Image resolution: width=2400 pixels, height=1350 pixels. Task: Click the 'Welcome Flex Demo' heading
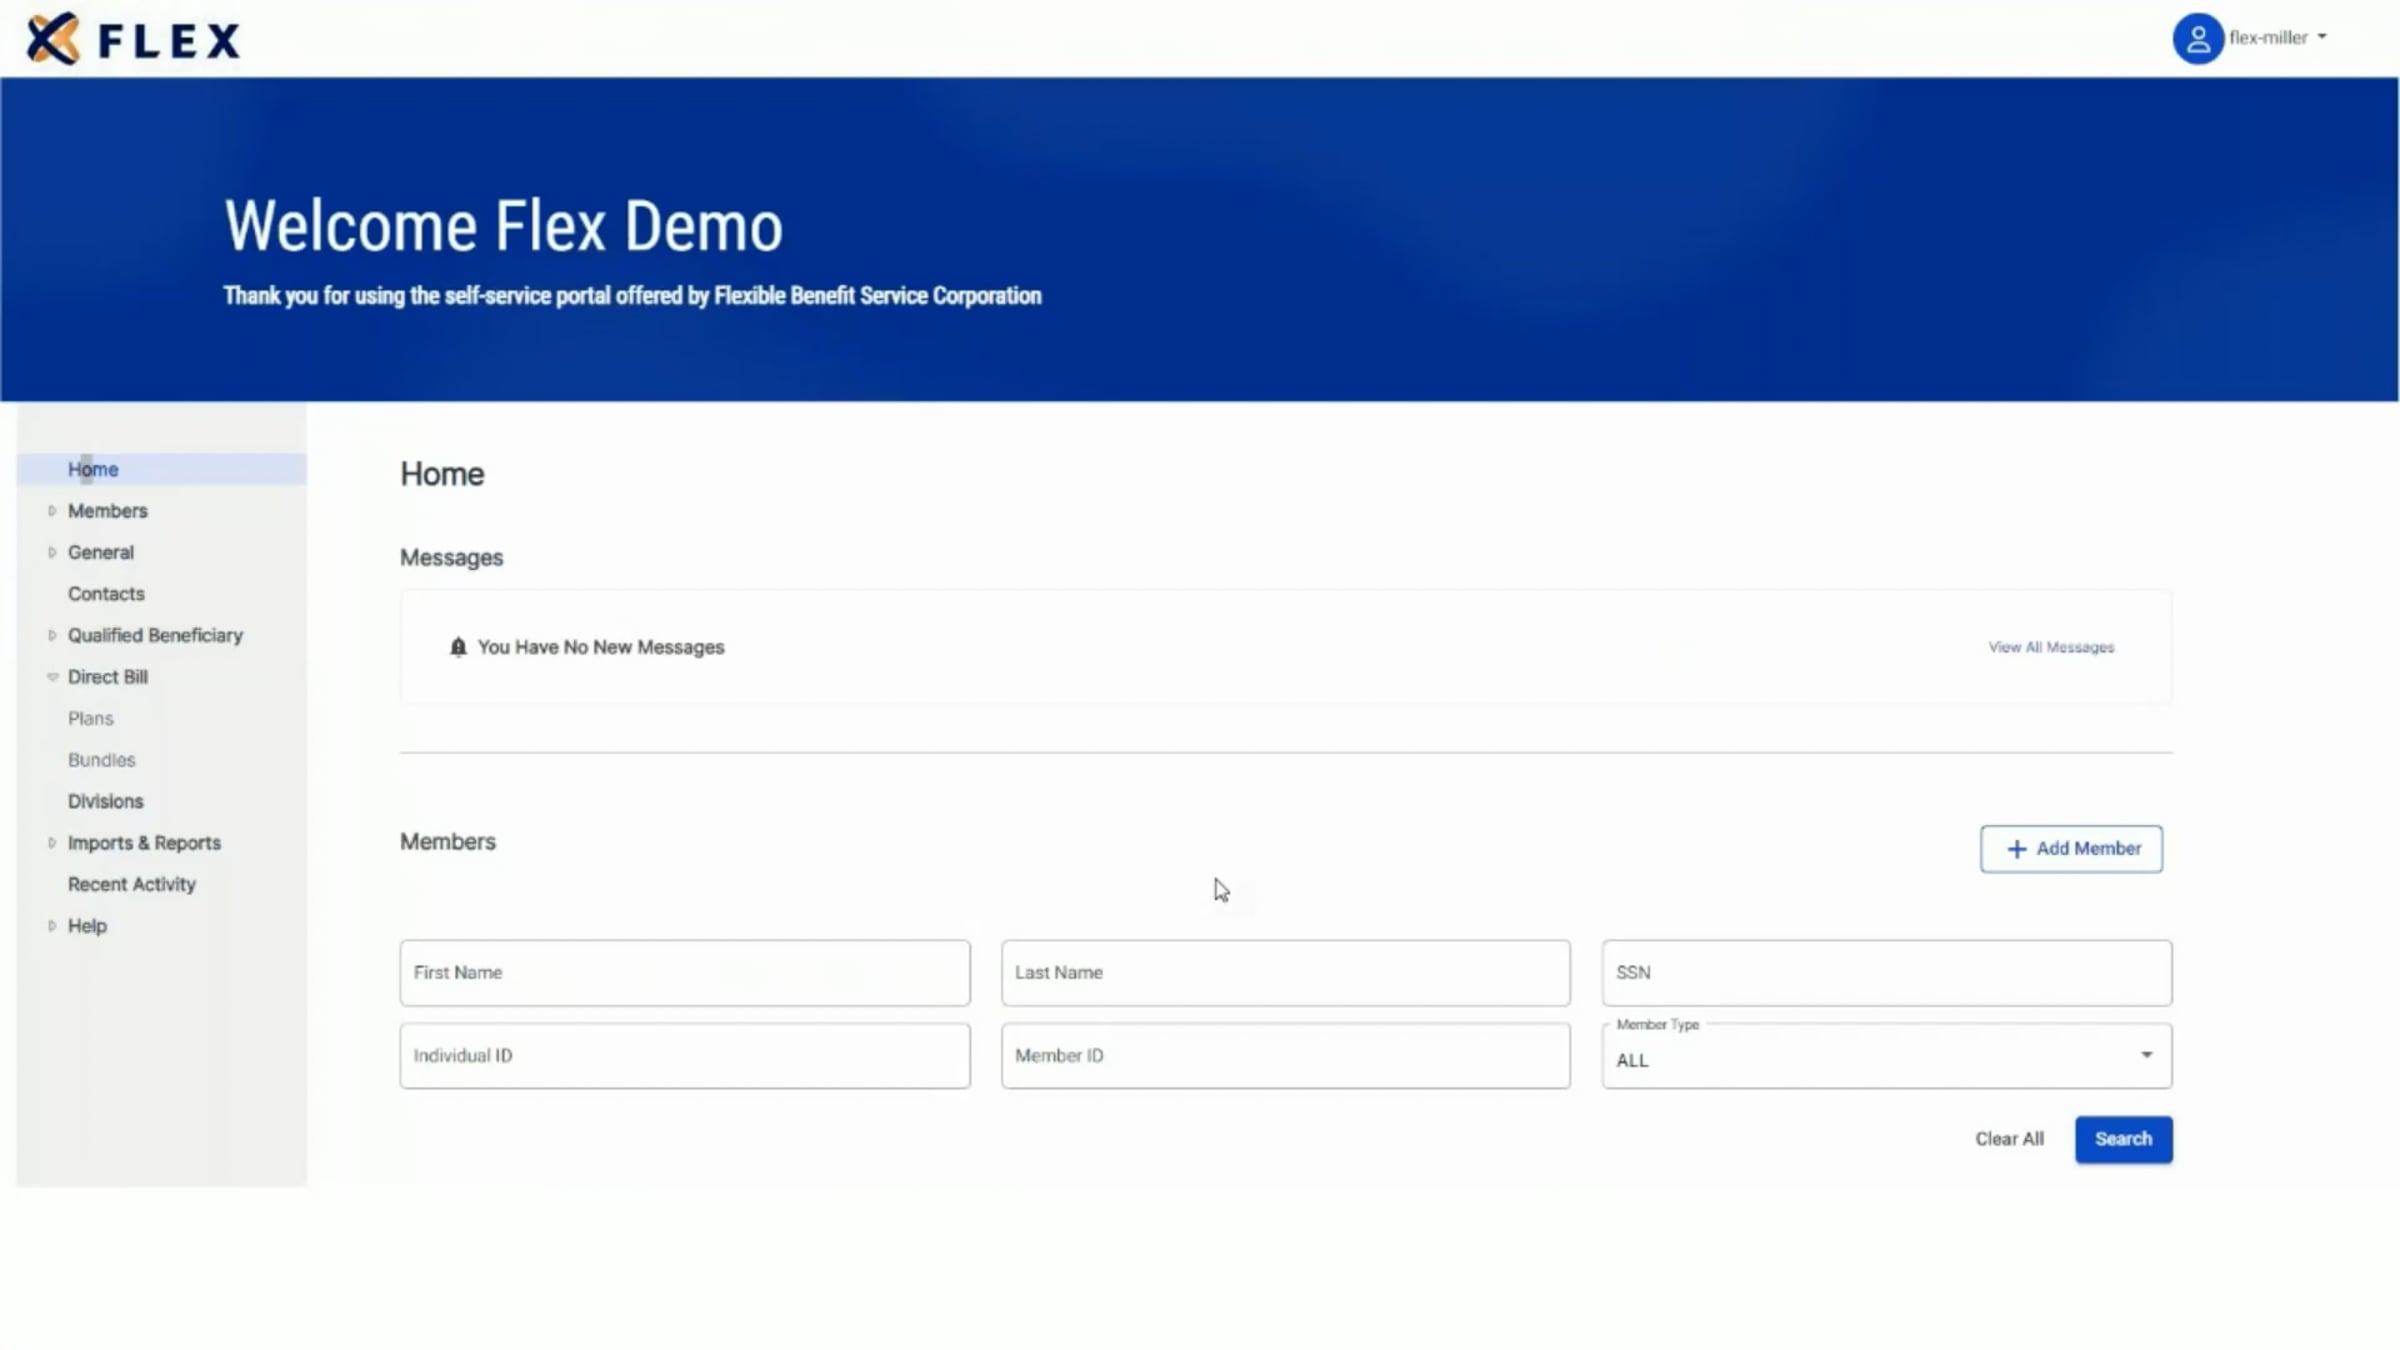coord(503,226)
